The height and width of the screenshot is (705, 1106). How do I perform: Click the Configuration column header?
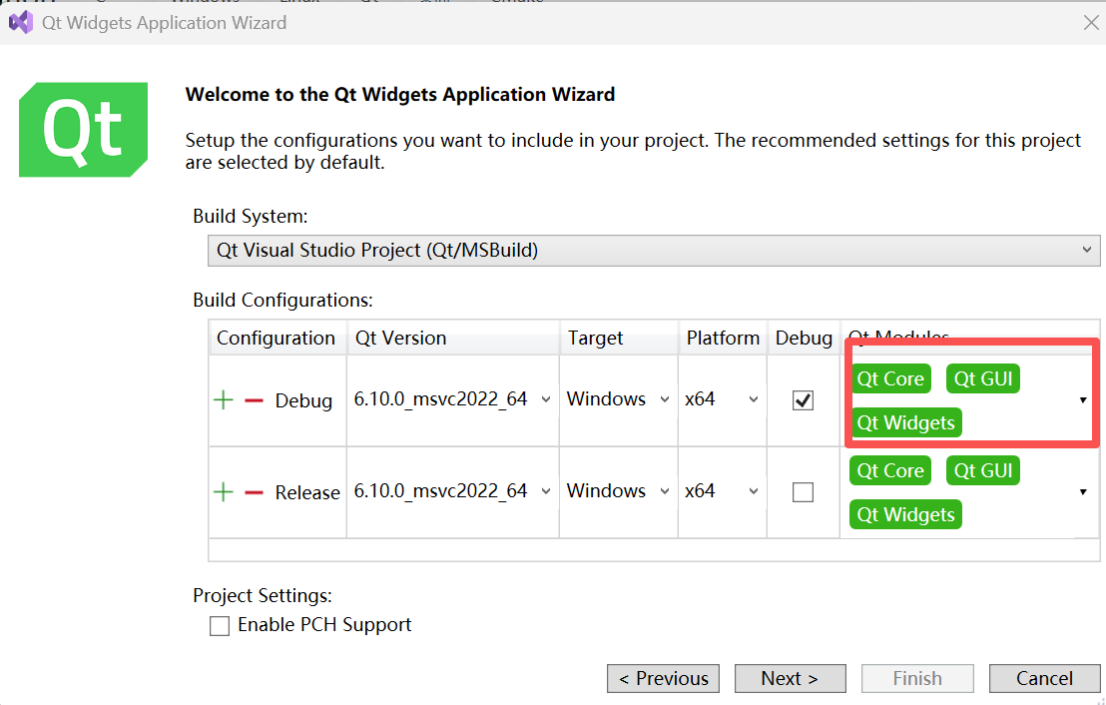coord(276,338)
